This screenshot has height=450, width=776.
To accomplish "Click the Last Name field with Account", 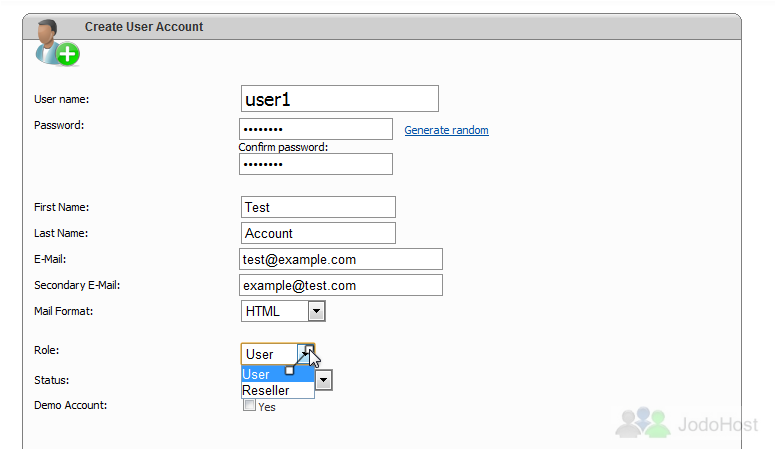I will pyautogui.click(x=318, y=233).
